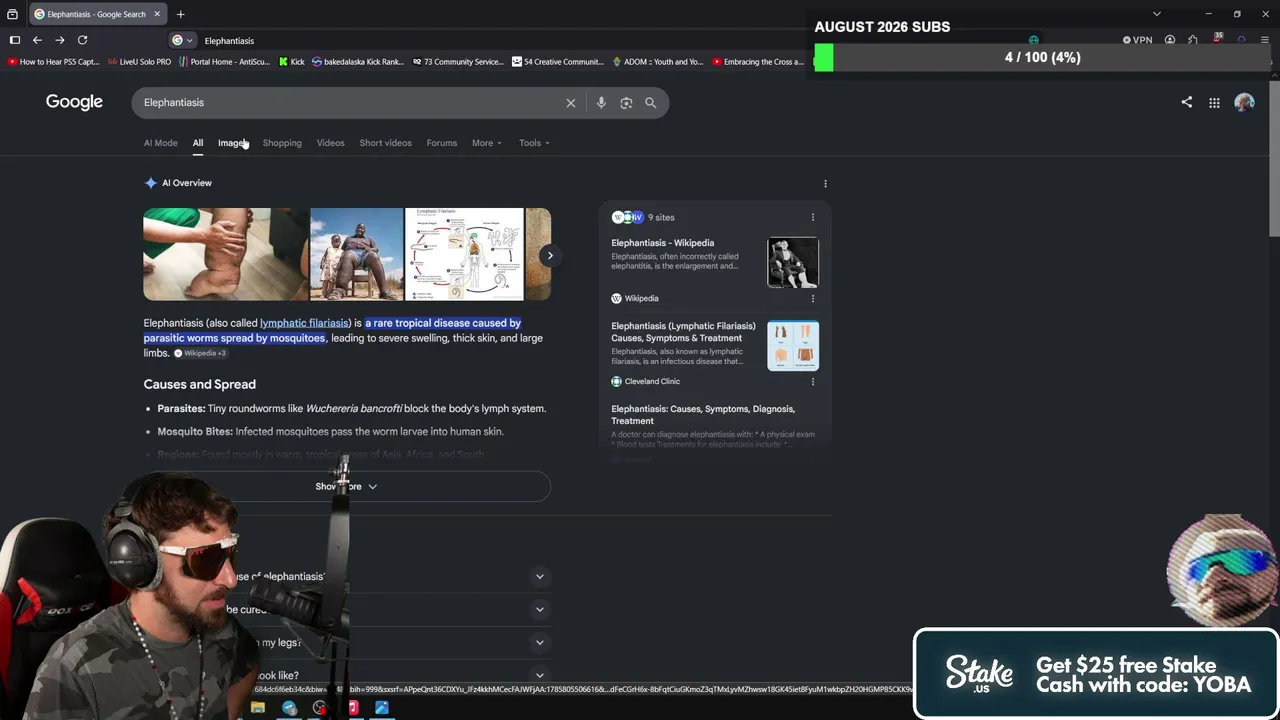Screen dimensions: 1280x720
Task: Open the tab search chevron in title bar
Action: 1157,14
